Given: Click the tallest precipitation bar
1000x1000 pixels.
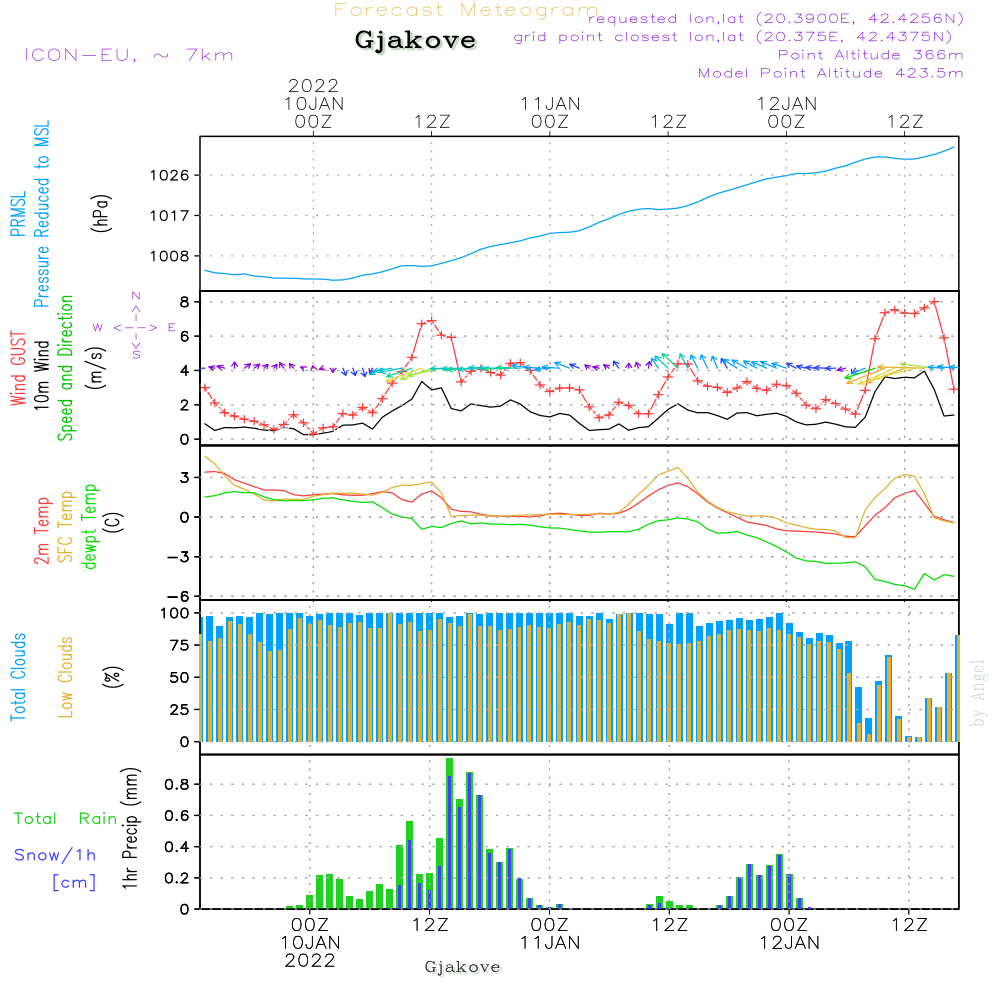Looking at the screenshot, I should pos(450,833).
